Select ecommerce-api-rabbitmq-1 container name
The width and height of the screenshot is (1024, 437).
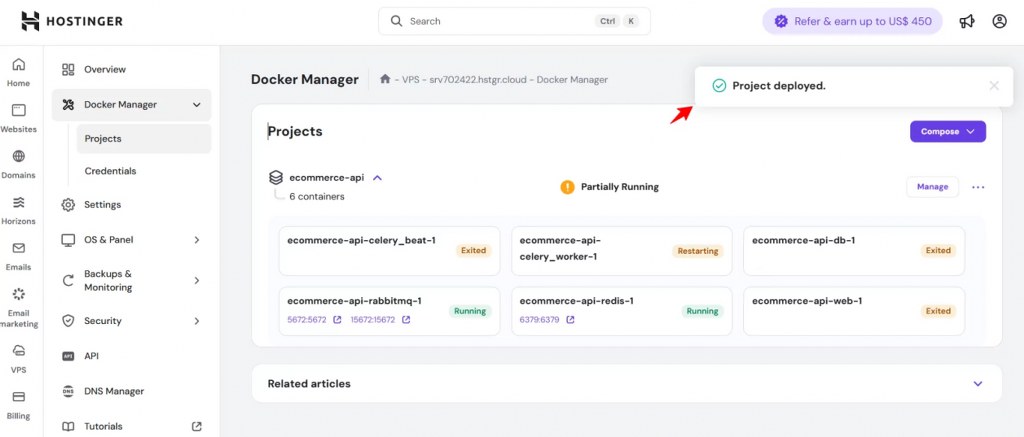pos(355,301)
